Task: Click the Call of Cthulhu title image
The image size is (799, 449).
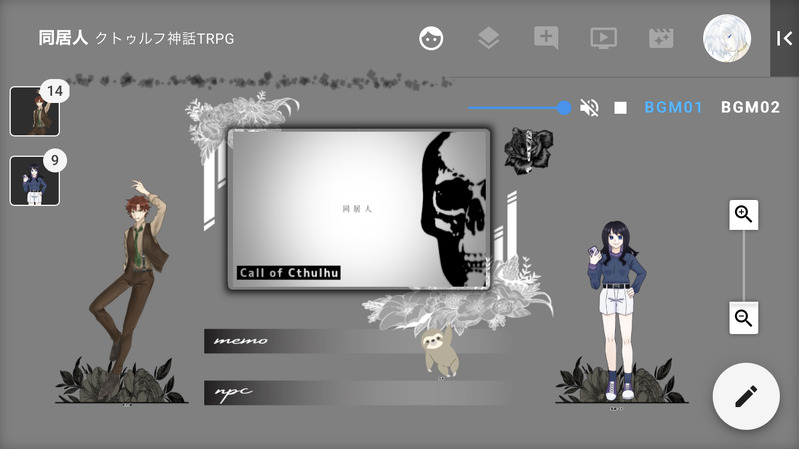Action: tap(359, 209)
